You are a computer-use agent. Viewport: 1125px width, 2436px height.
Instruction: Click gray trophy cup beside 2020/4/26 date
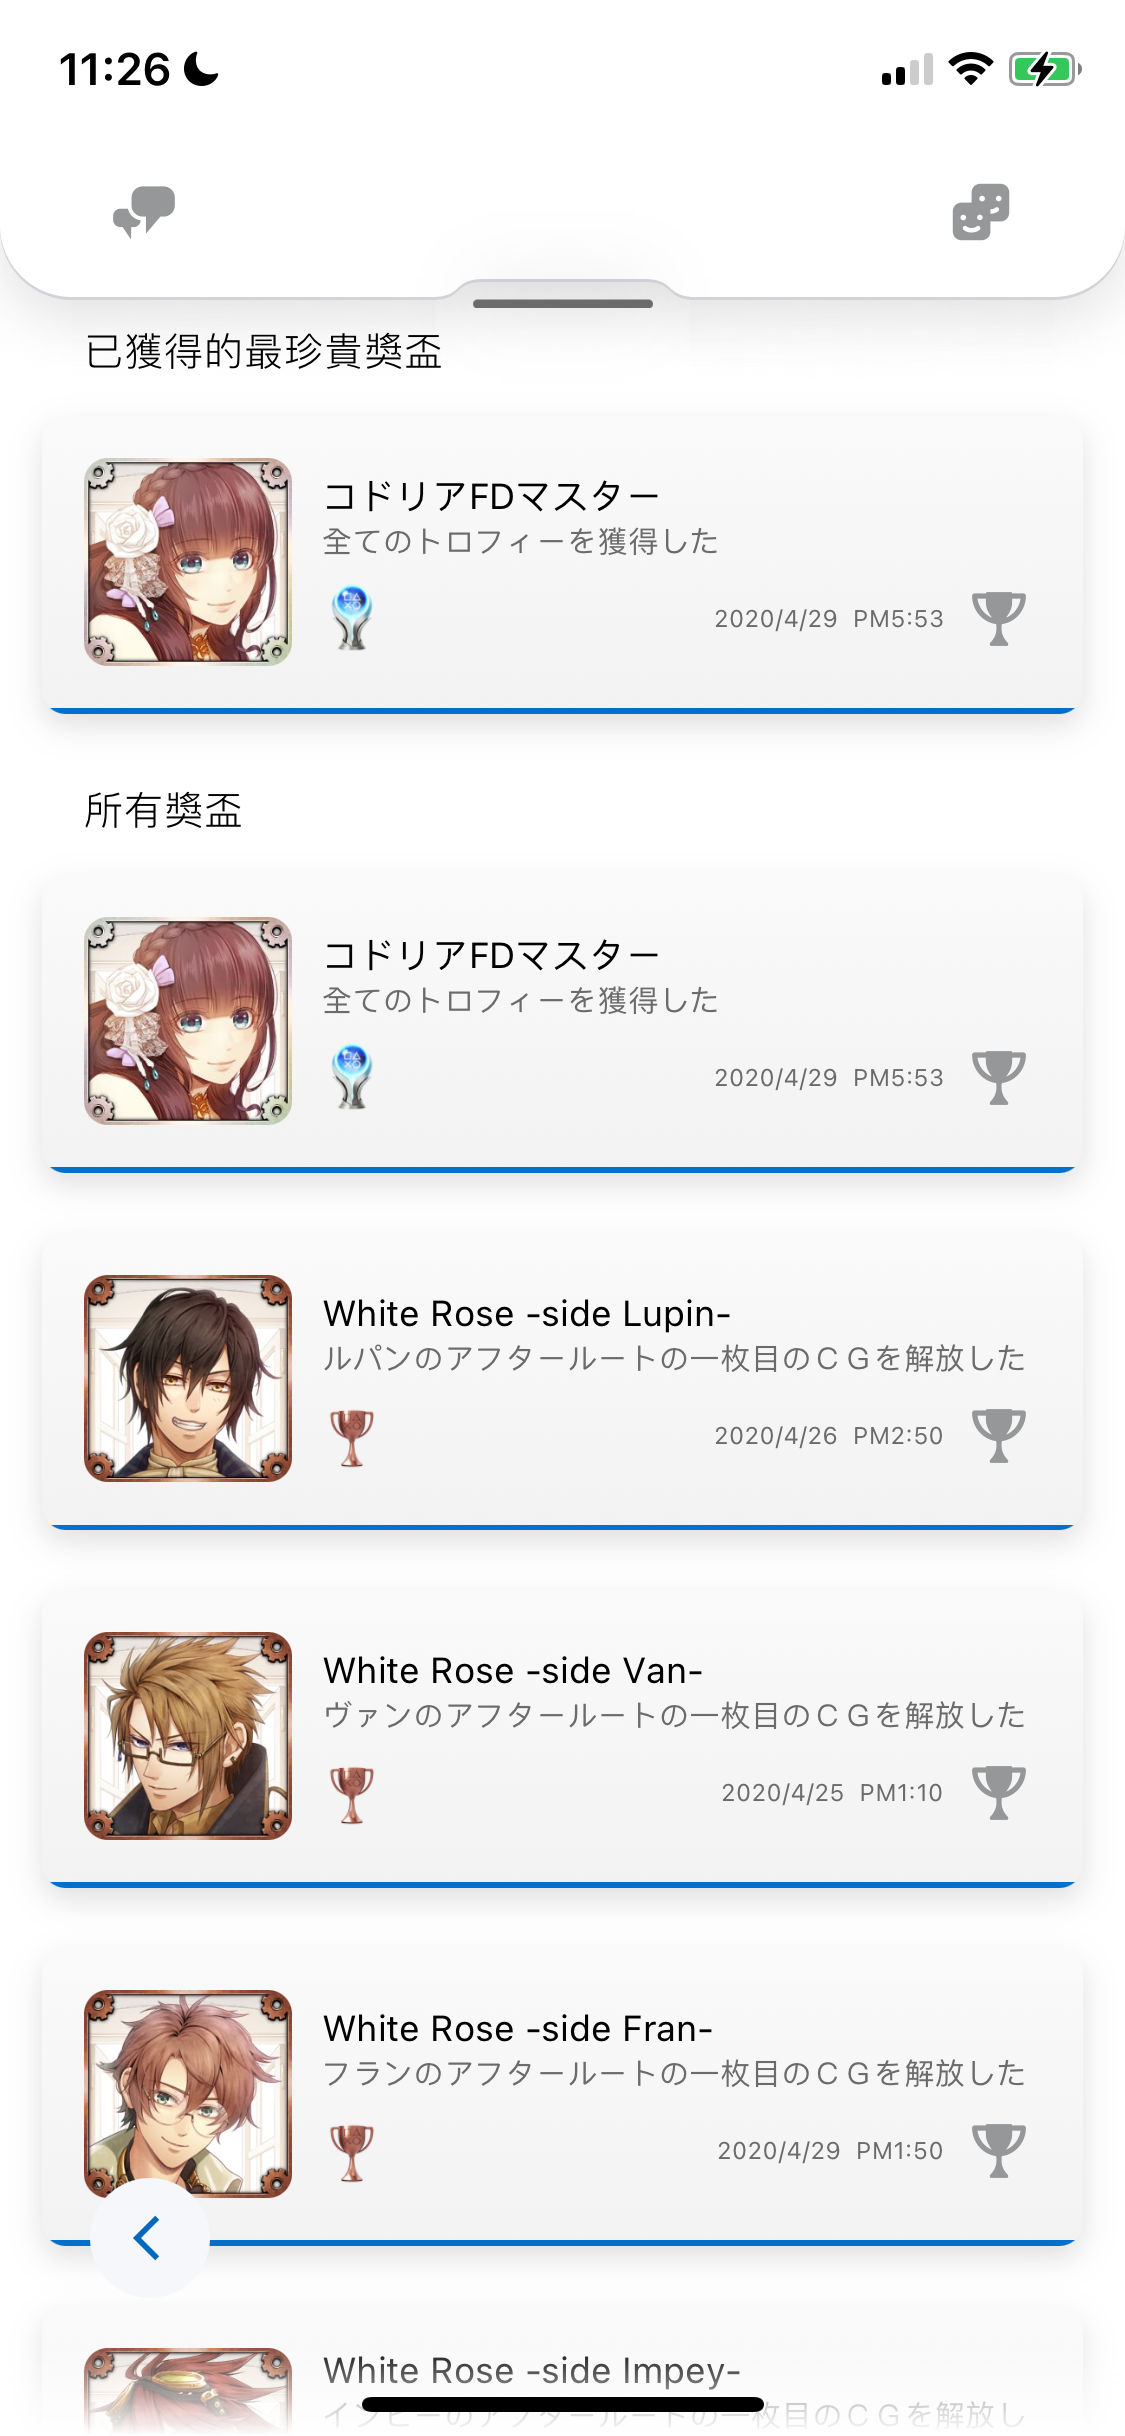(999, 1435)
